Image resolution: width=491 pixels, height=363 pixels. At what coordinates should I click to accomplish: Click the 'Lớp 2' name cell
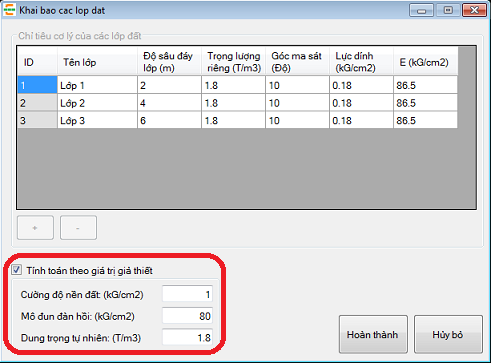tap(97, 103)
